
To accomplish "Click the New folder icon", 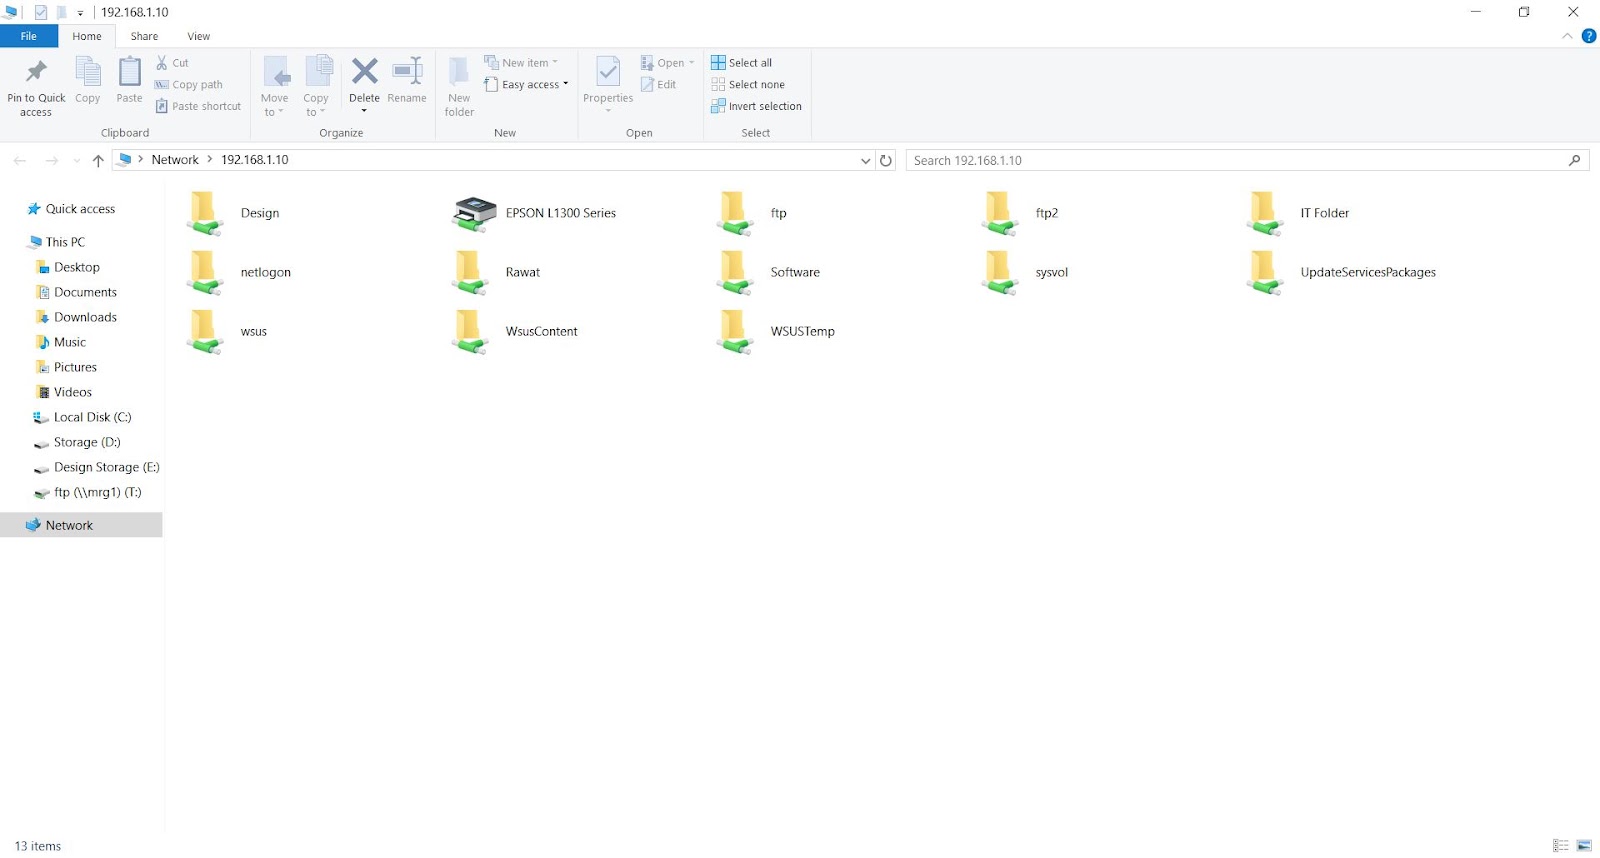I will [459, 72].
